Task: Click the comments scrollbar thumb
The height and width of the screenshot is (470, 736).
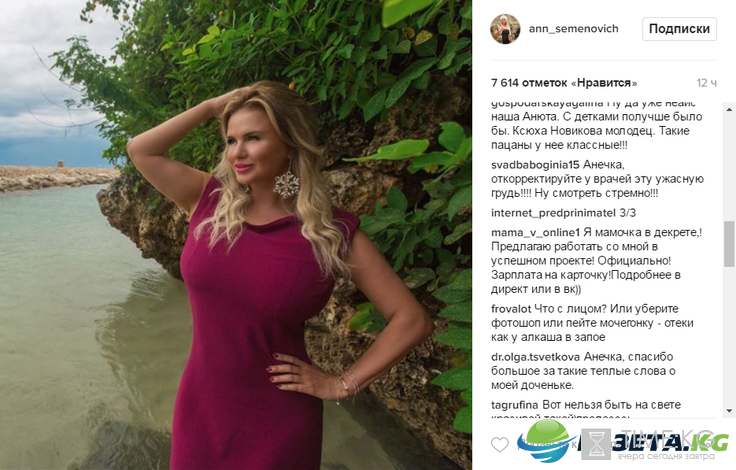Action: [729, 244]
